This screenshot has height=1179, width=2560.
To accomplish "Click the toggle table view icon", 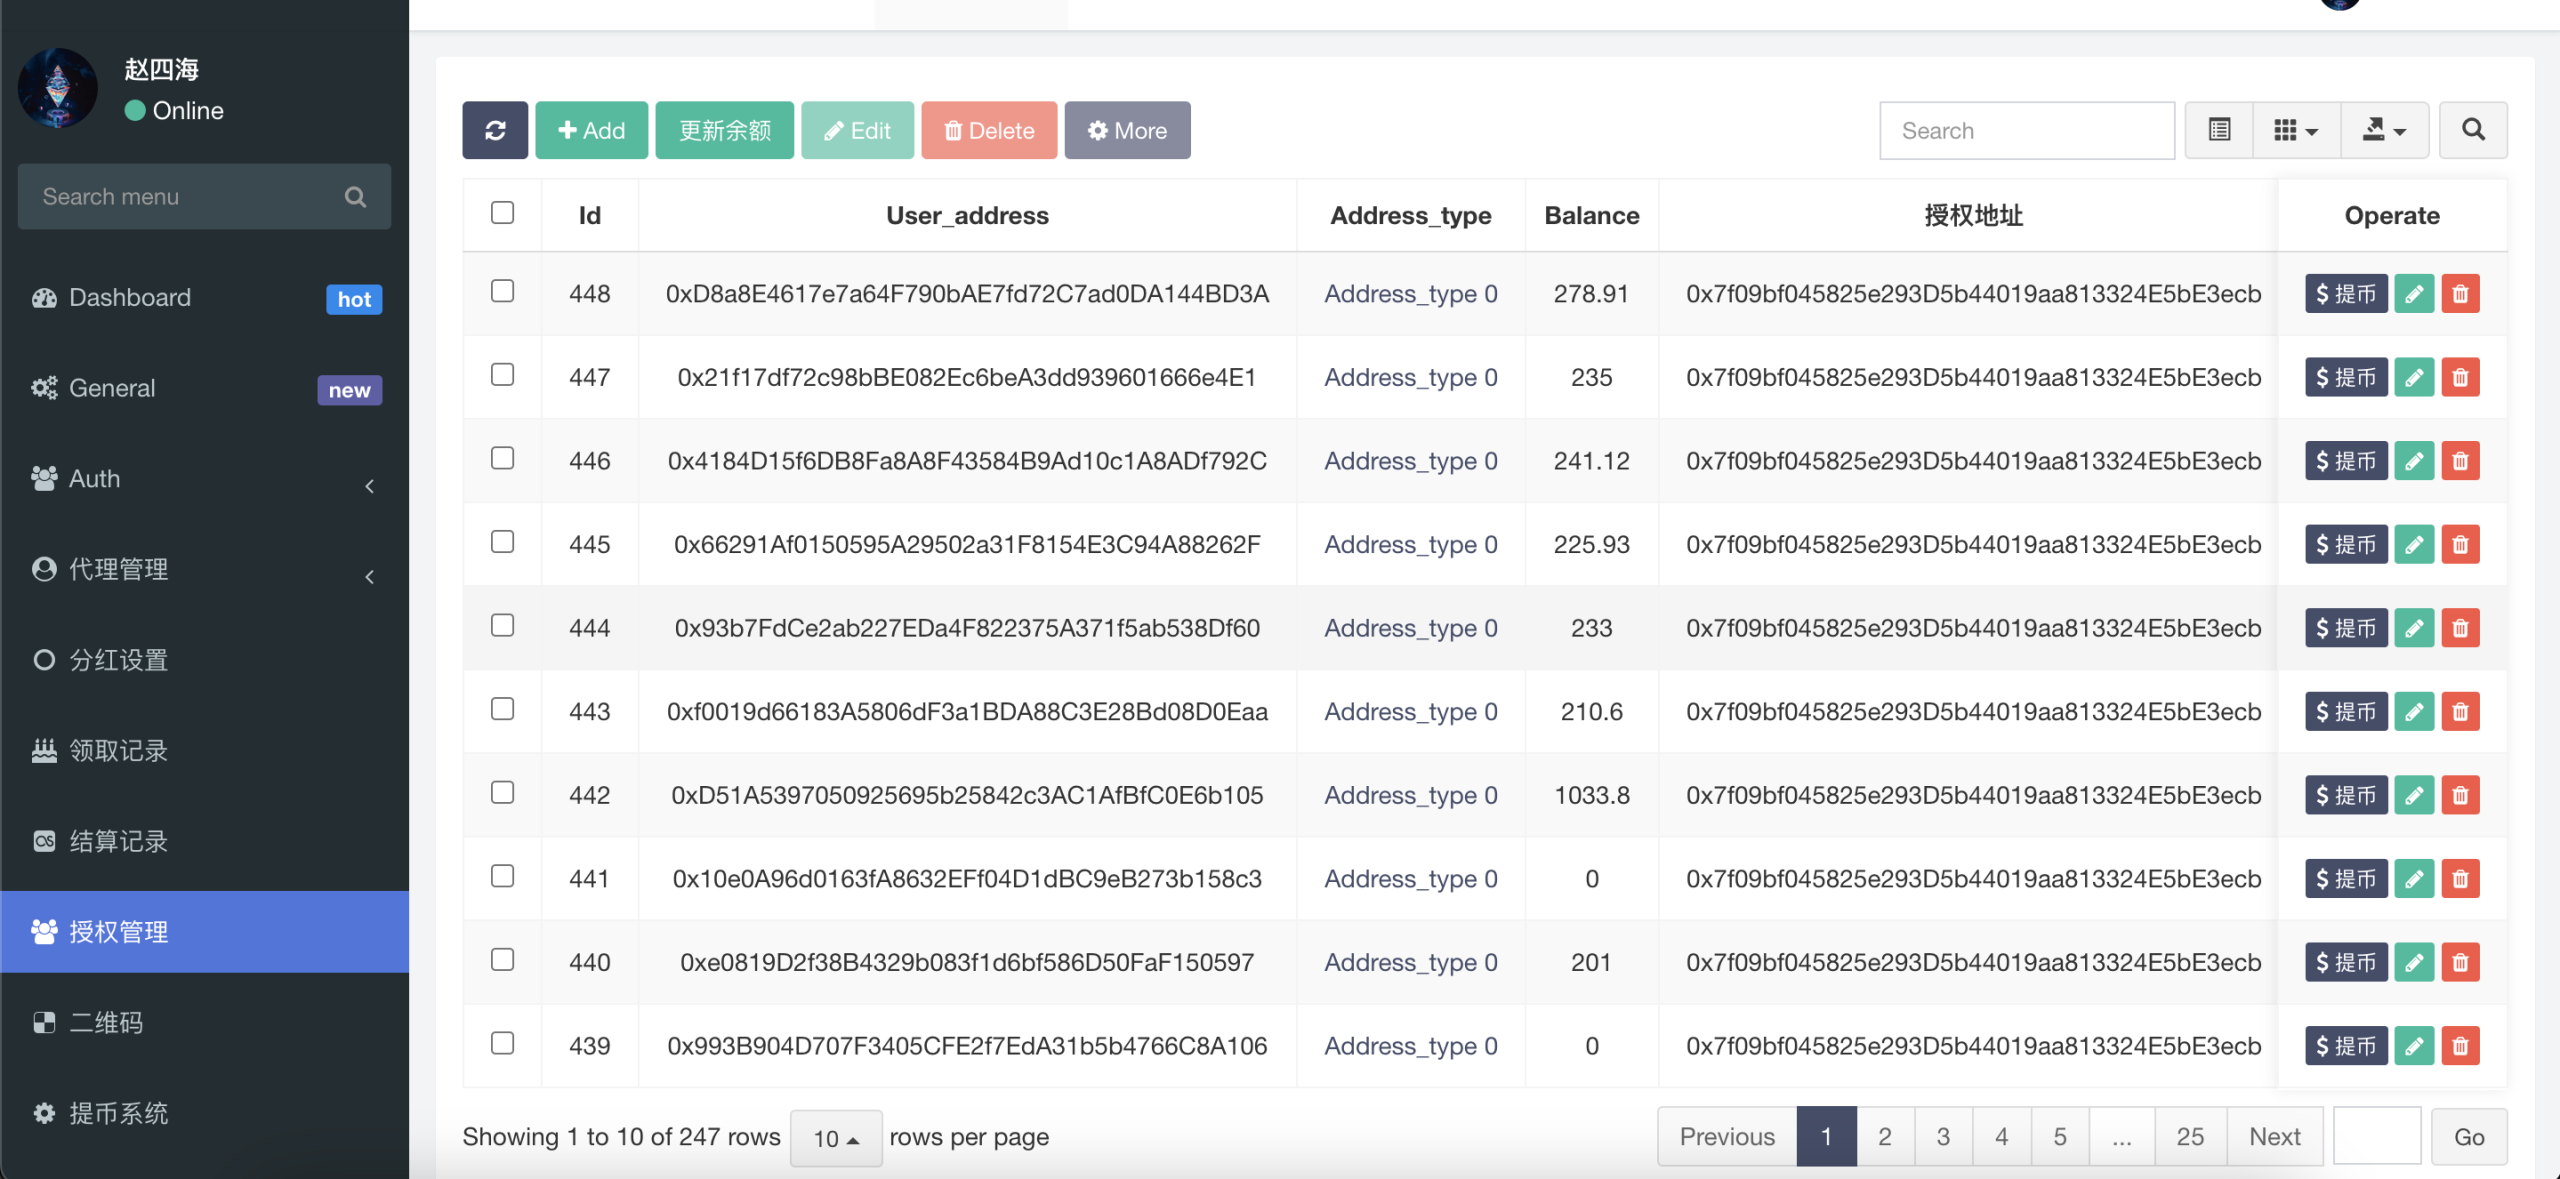I will coord(2219,130).
